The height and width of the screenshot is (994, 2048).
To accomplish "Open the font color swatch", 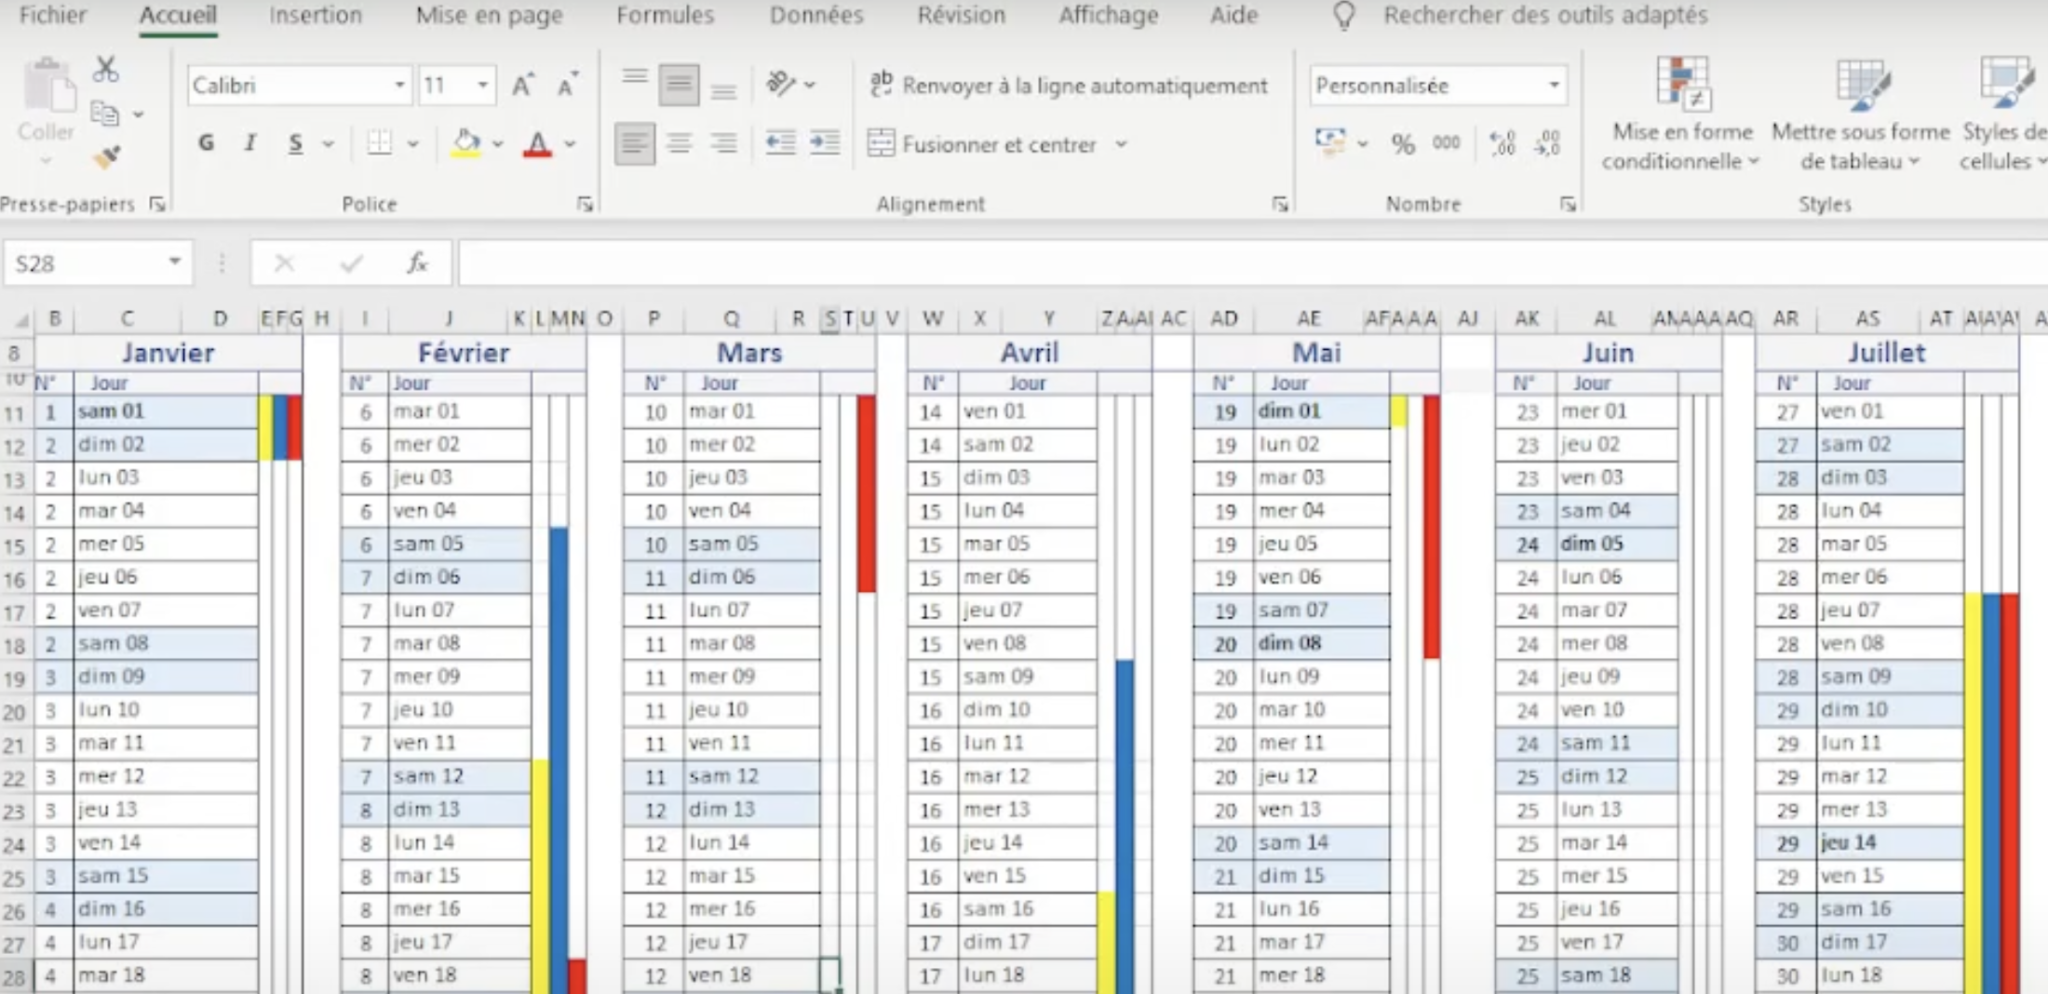I will click(x=540, y=143).
